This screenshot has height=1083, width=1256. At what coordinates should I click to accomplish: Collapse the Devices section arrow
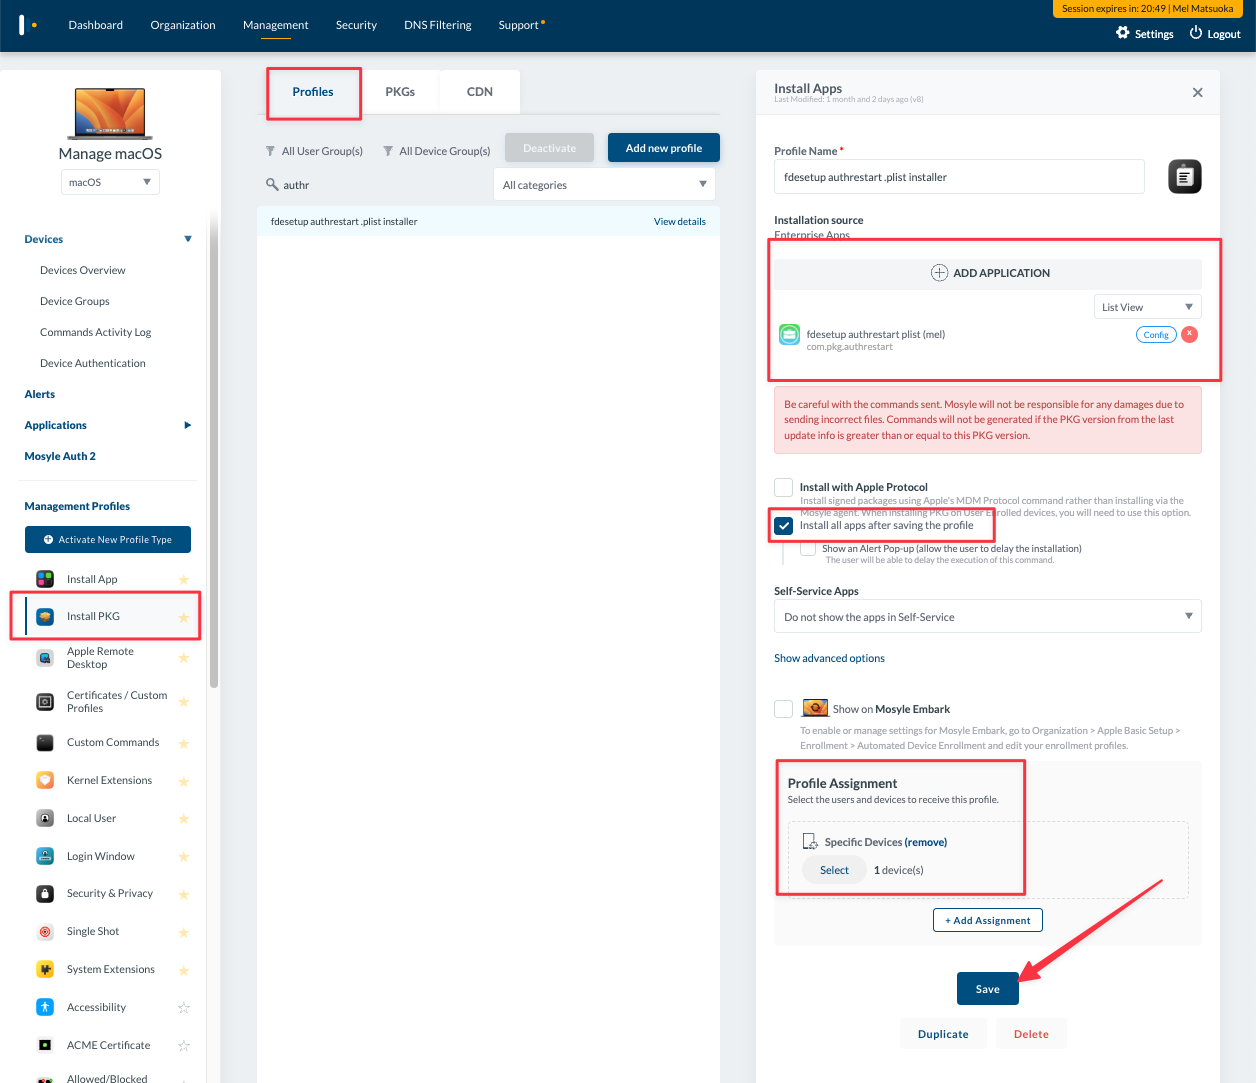tap(188, 239)
